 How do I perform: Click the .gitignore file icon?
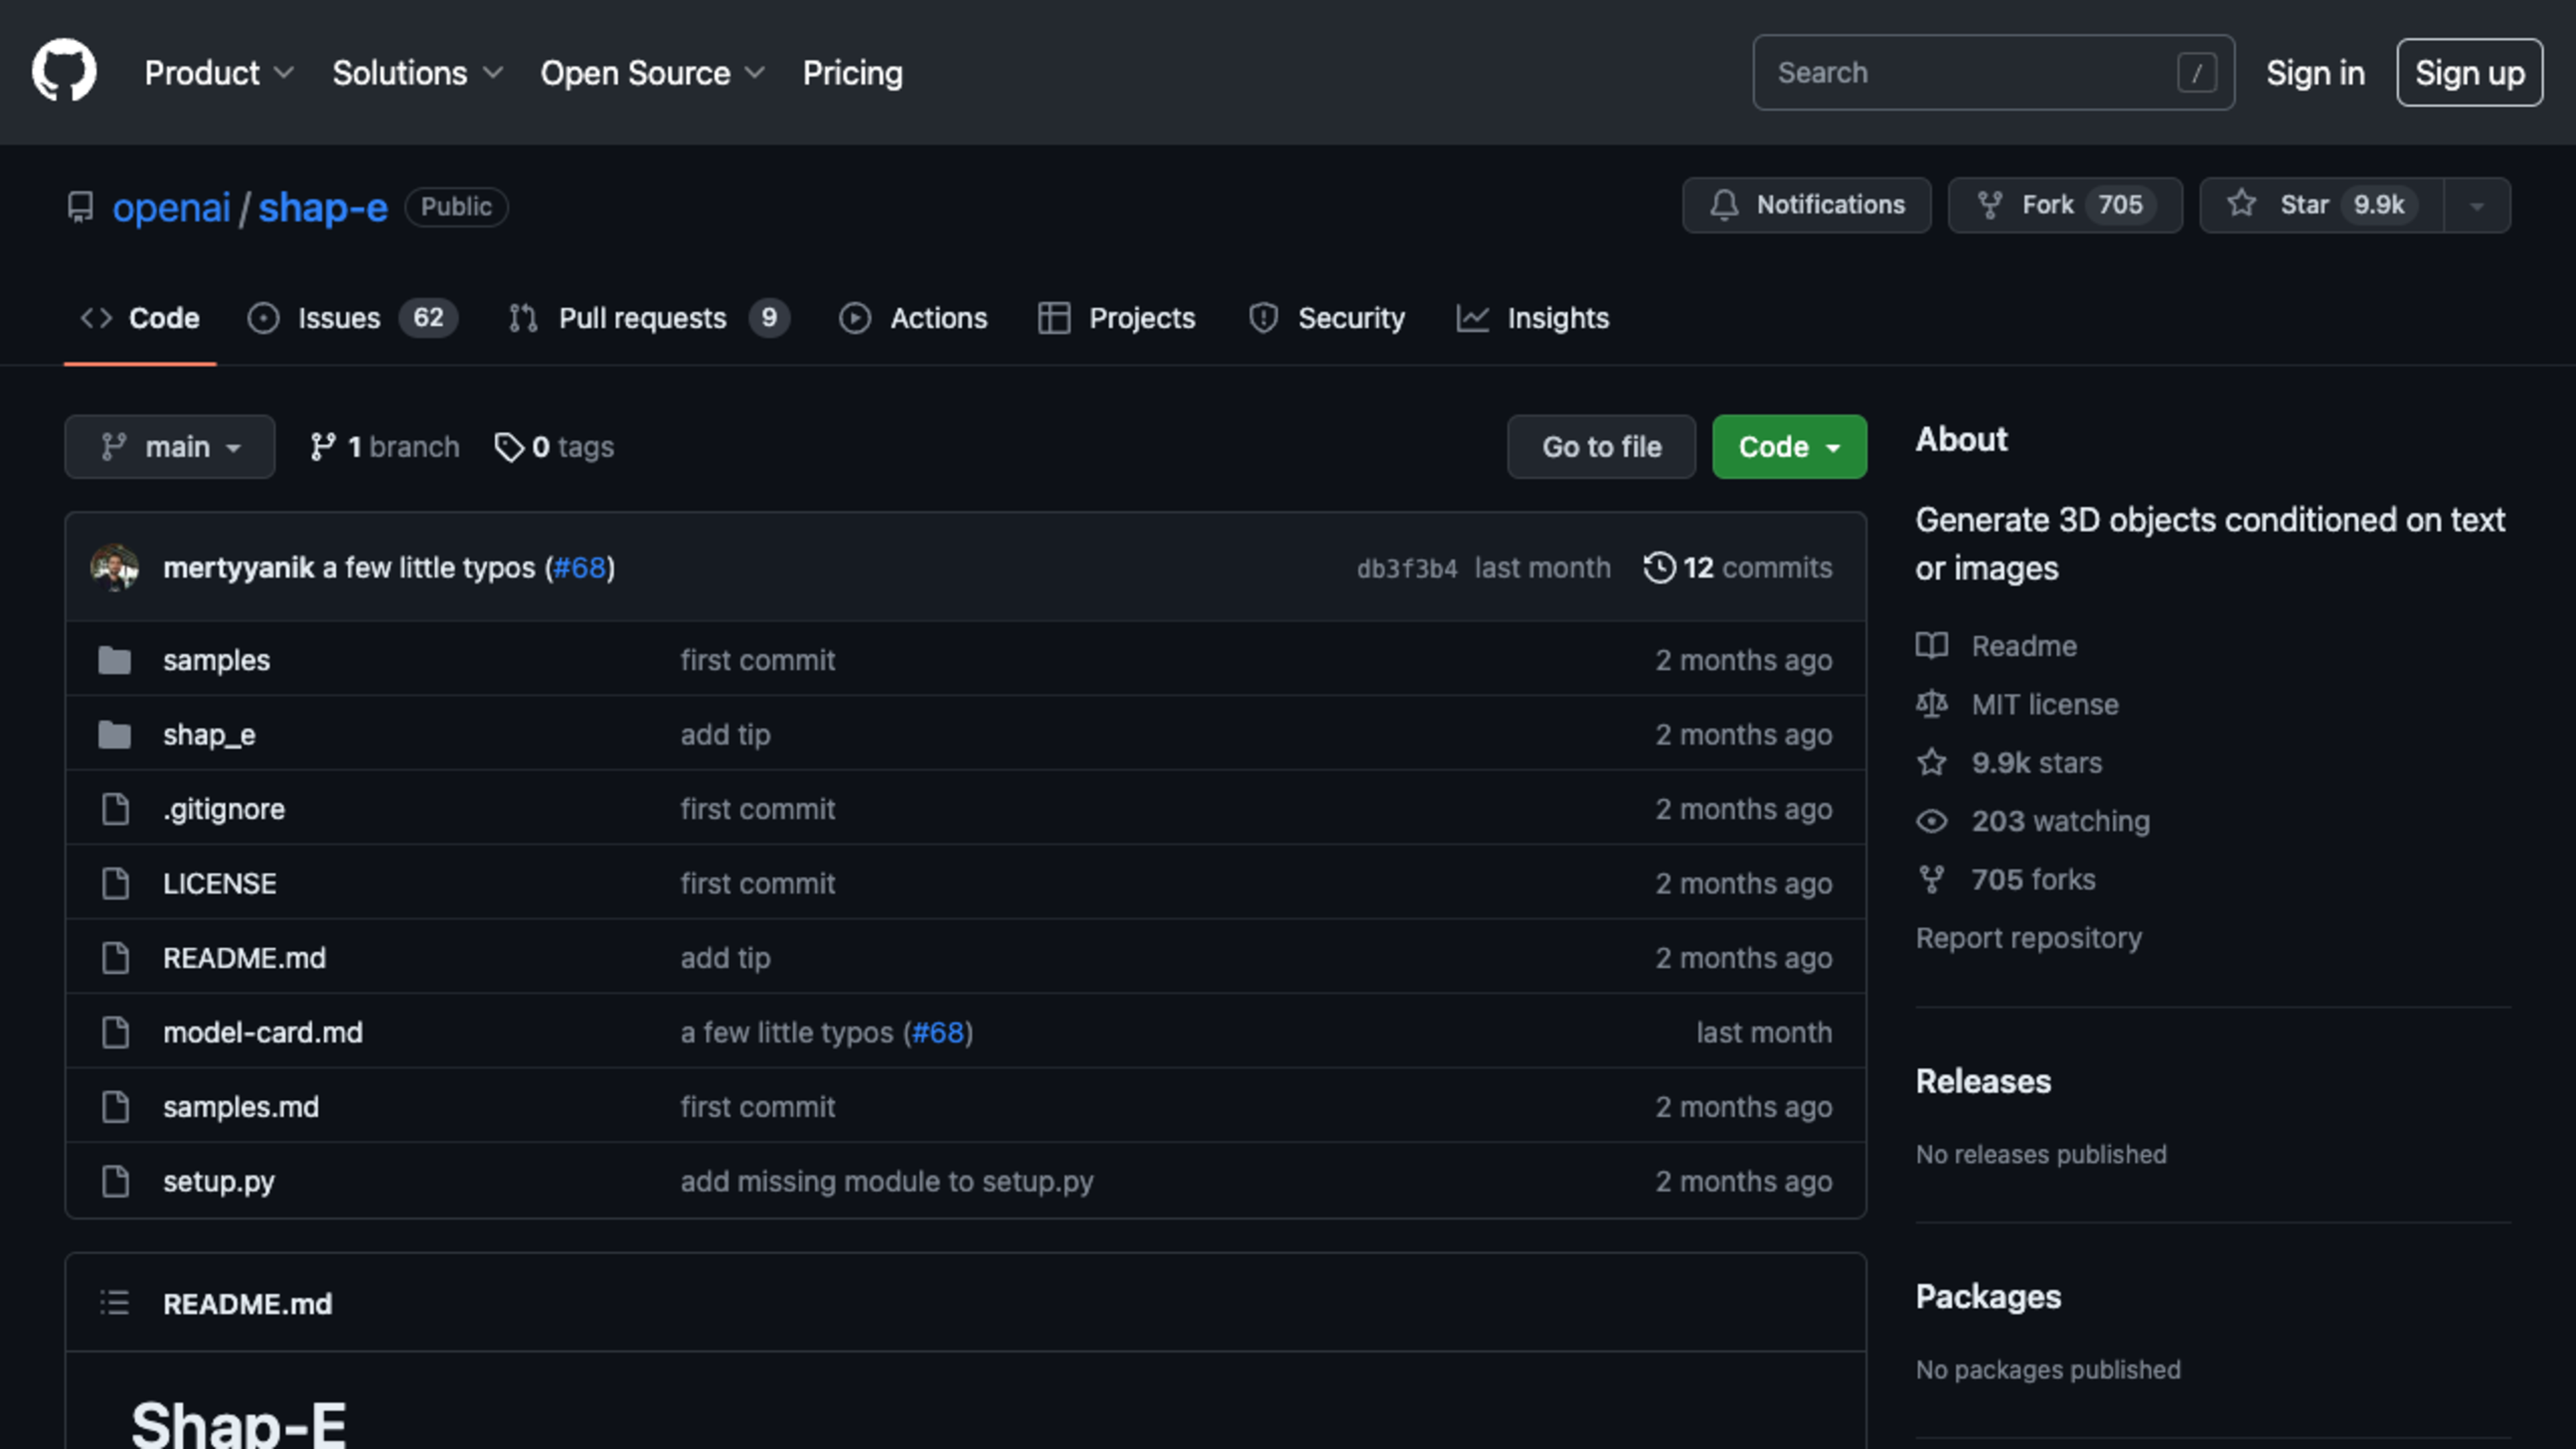[116, 809]
